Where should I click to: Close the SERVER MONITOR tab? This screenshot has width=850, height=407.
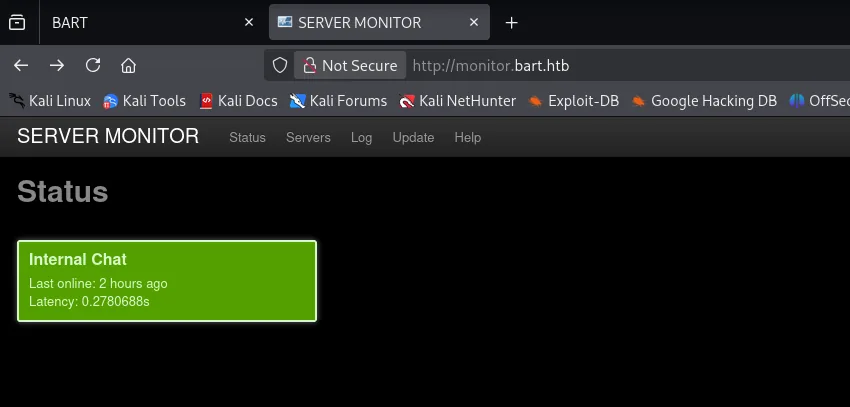[x=474, y=22]
